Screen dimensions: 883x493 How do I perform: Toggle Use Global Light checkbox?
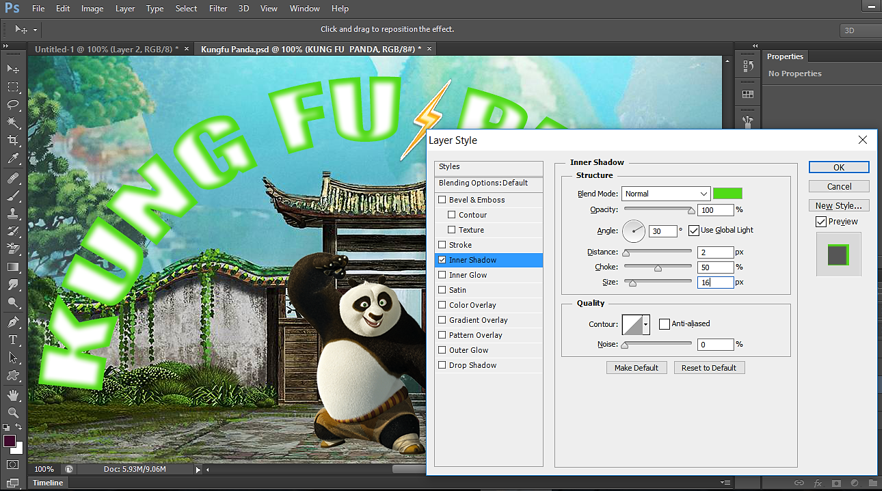pyautogui.click(x=694, y=230)
